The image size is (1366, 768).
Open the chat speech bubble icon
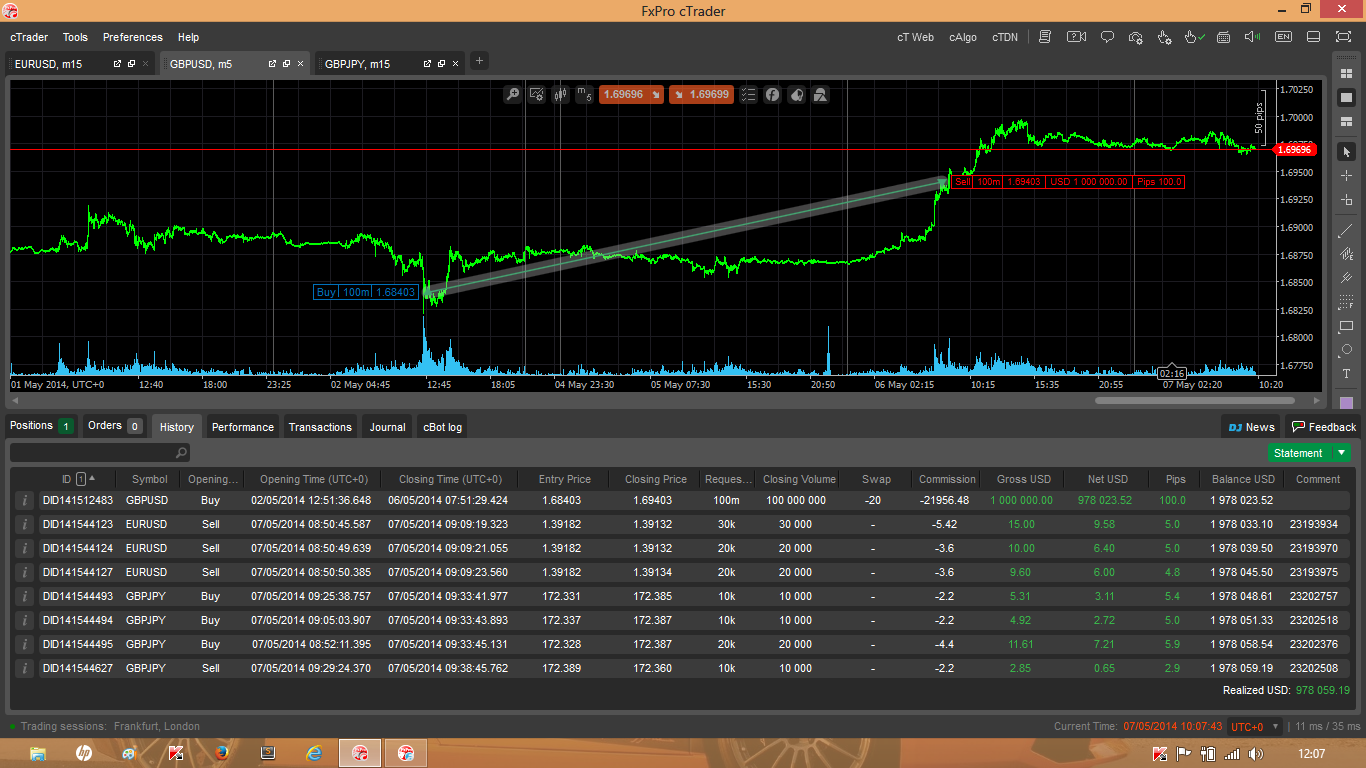point(1107,37)
